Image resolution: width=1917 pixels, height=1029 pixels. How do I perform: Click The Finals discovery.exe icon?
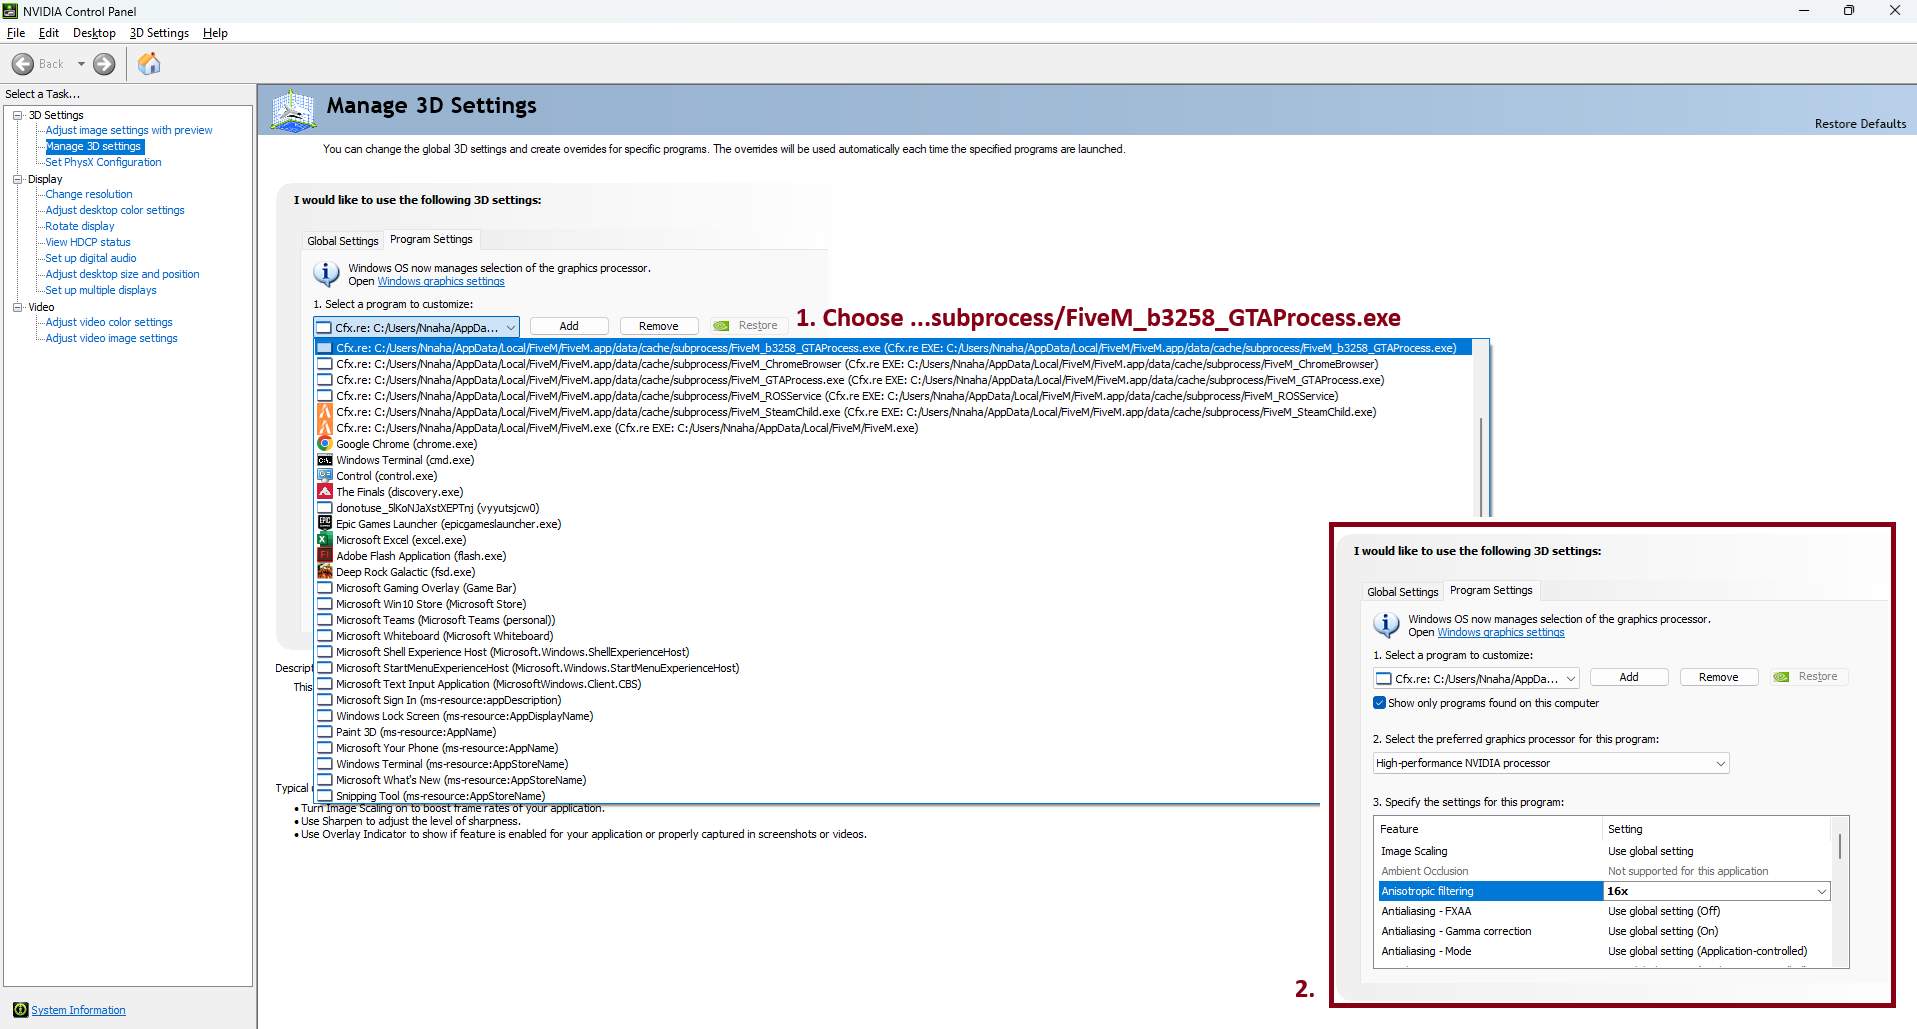(x=325, y=491)
